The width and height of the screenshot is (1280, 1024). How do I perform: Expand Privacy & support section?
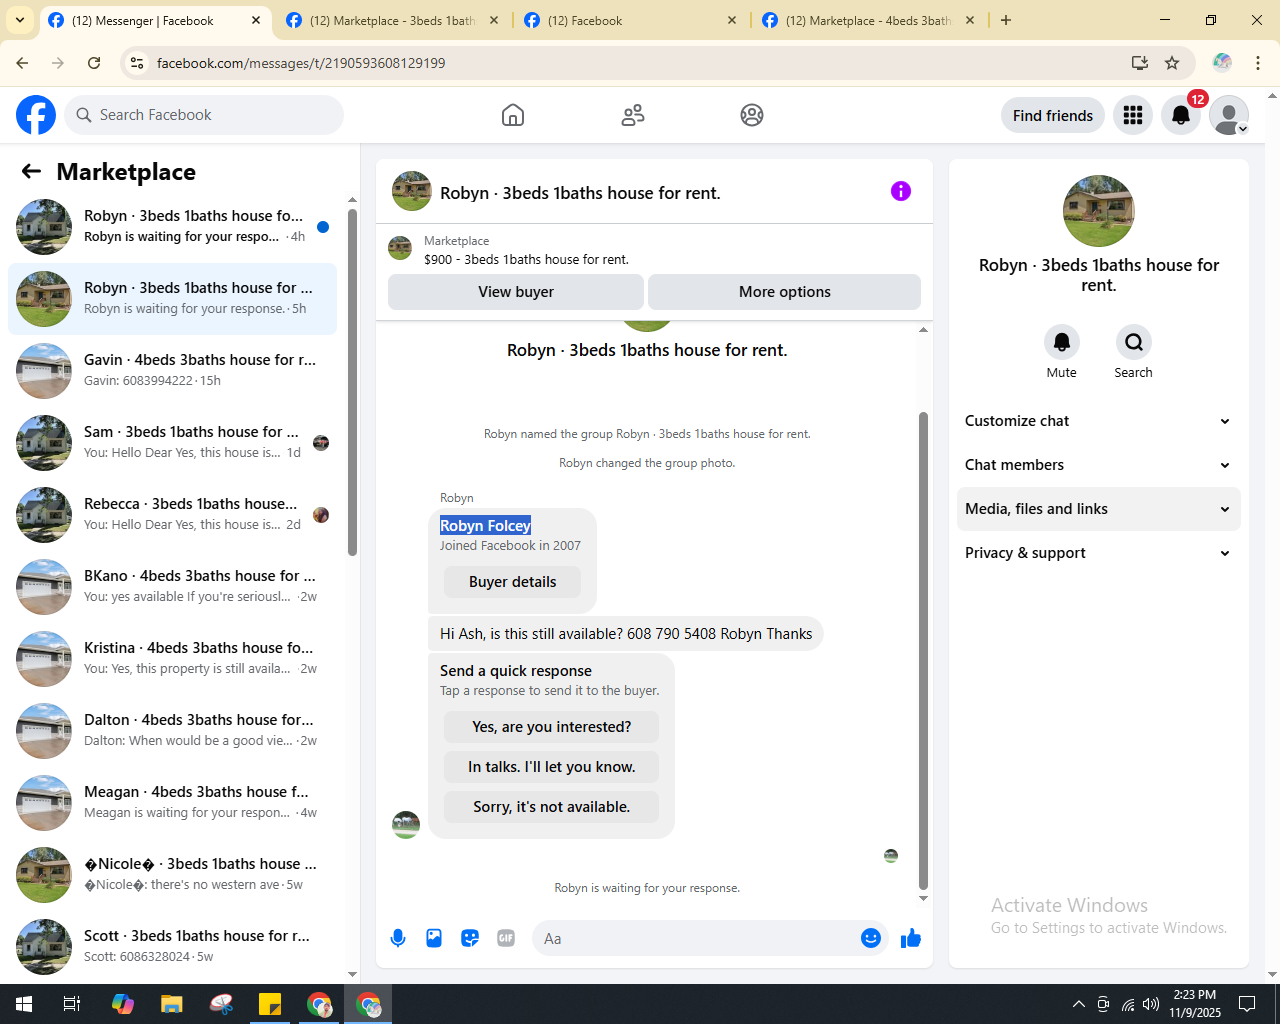[1098, 553]
